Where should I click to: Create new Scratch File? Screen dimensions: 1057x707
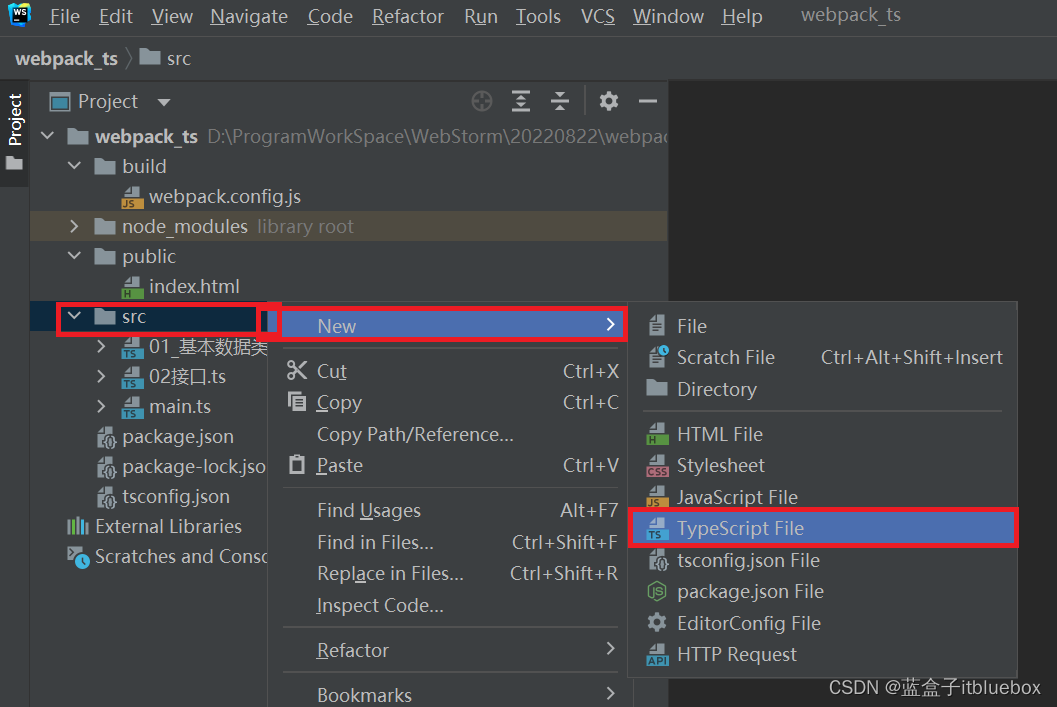[822, 357]
